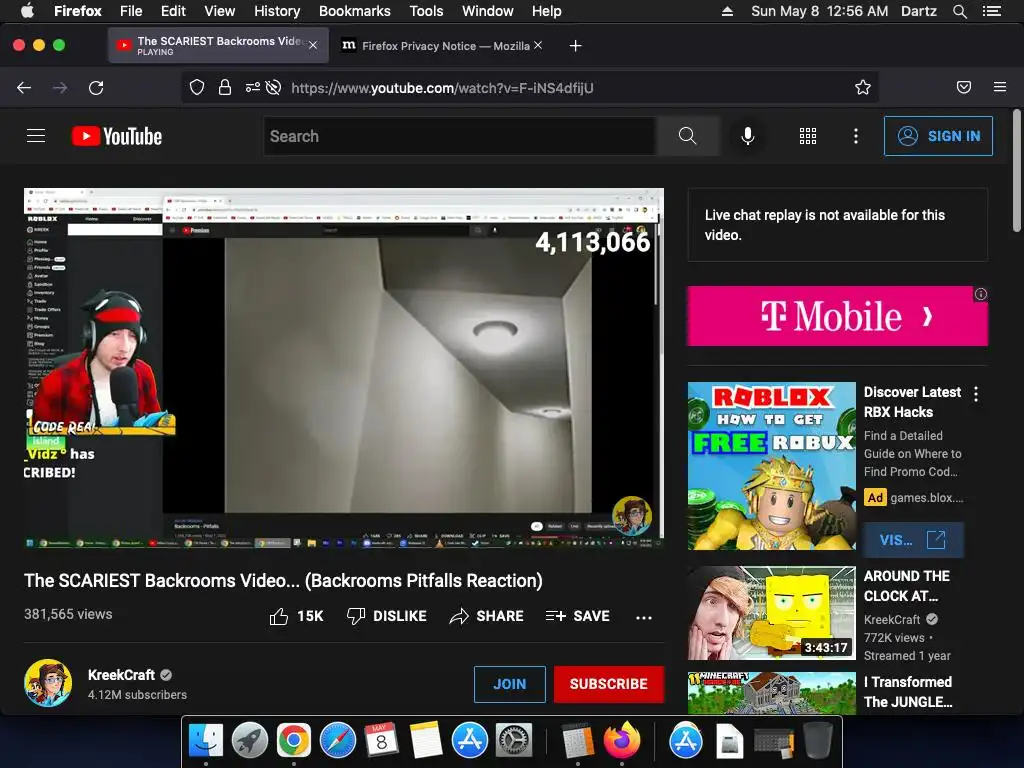The width and height of the screenshot is (1024, 768).
Task: Open a new tab
Action: point(575,46)
